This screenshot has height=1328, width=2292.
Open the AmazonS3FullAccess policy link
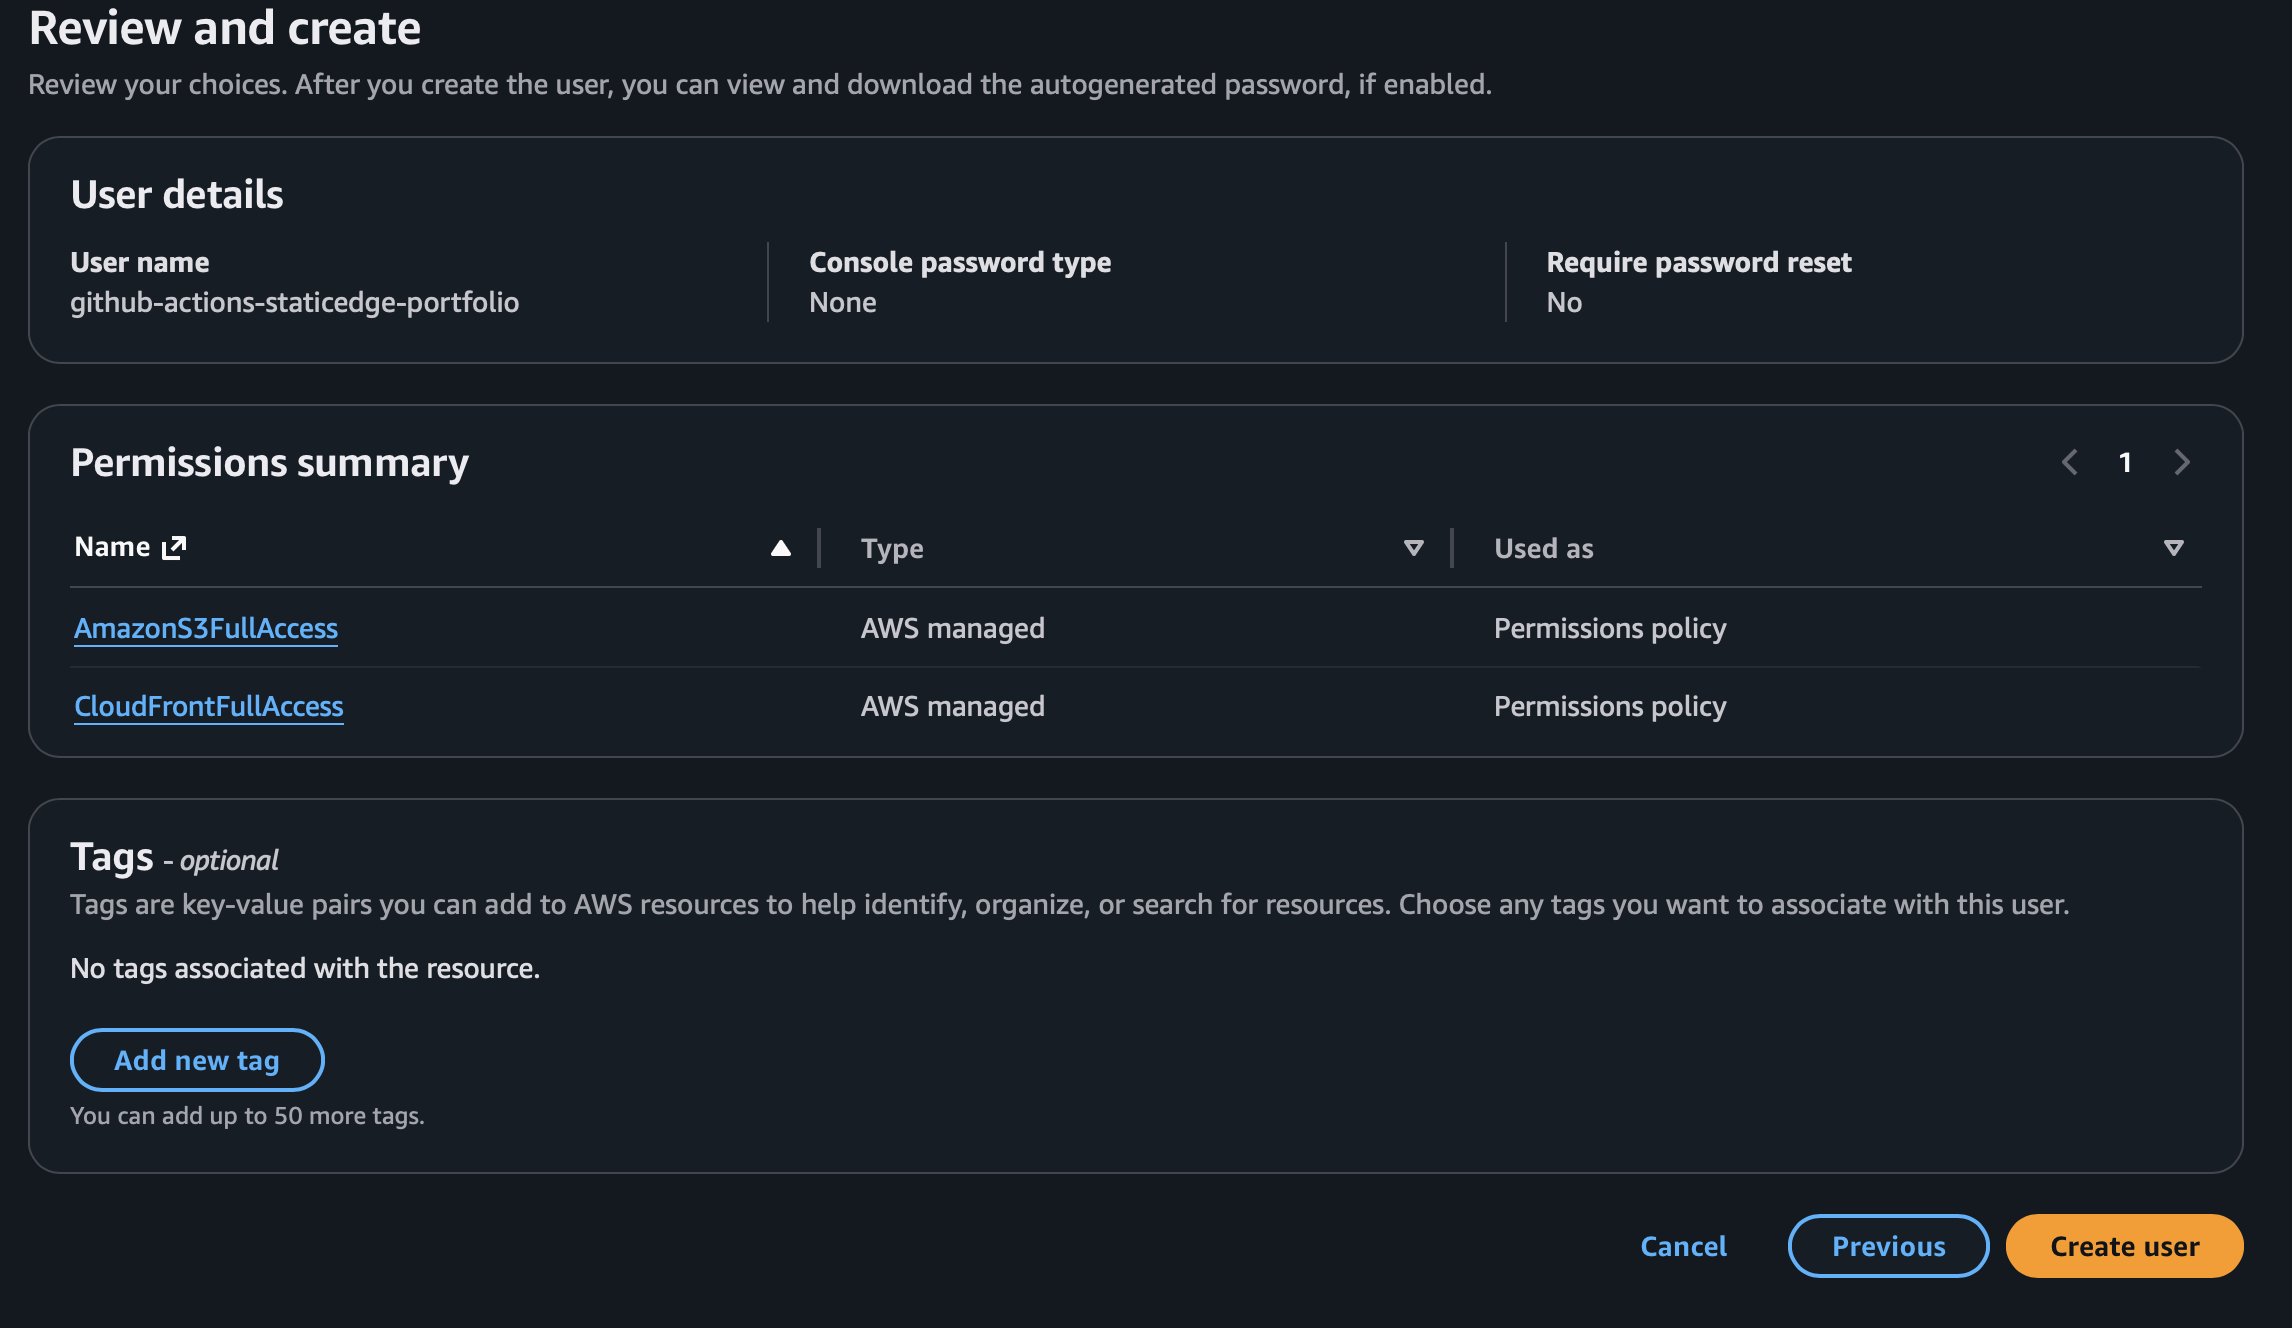(x=206, y=628)
